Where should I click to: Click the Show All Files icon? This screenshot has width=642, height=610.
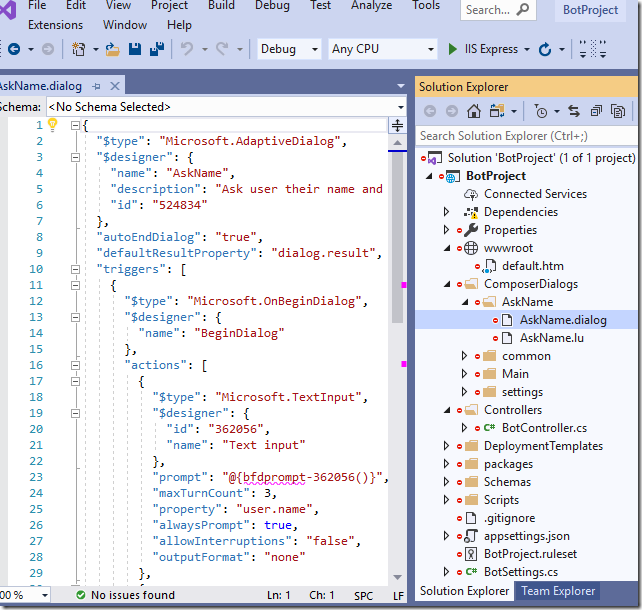pos(617,111)
